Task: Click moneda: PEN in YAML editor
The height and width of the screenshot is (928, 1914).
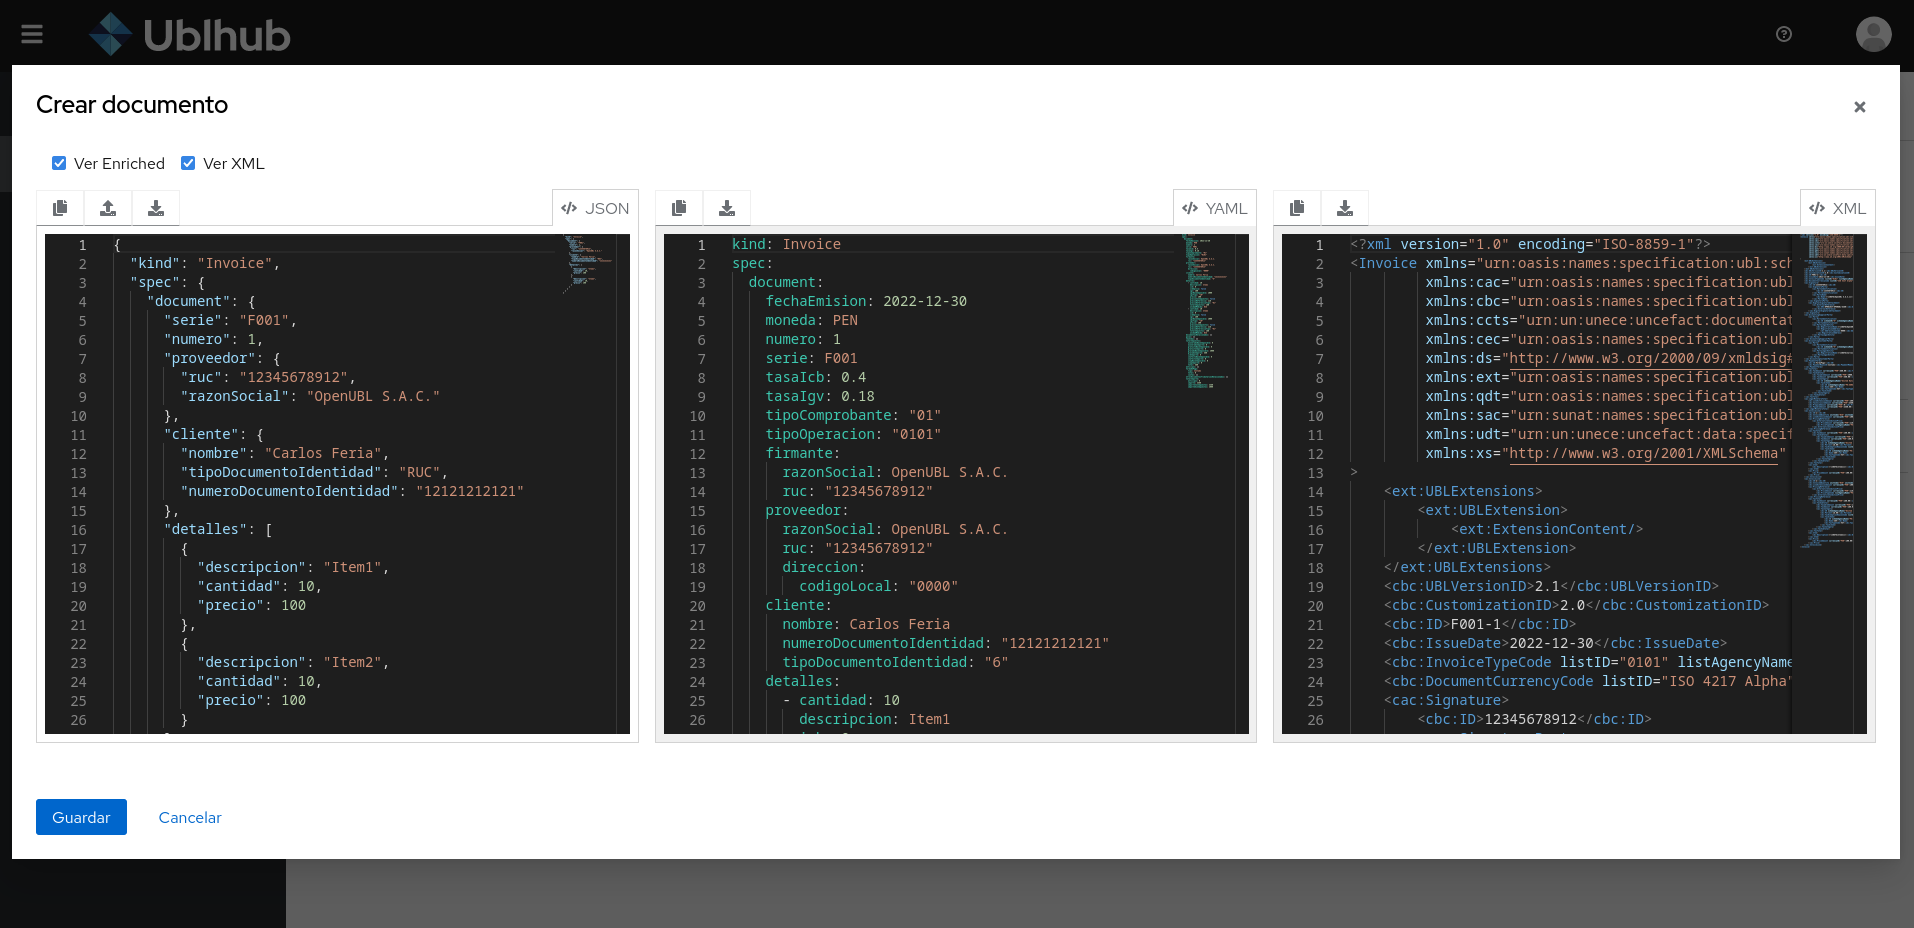Action: tap(812, 320)
